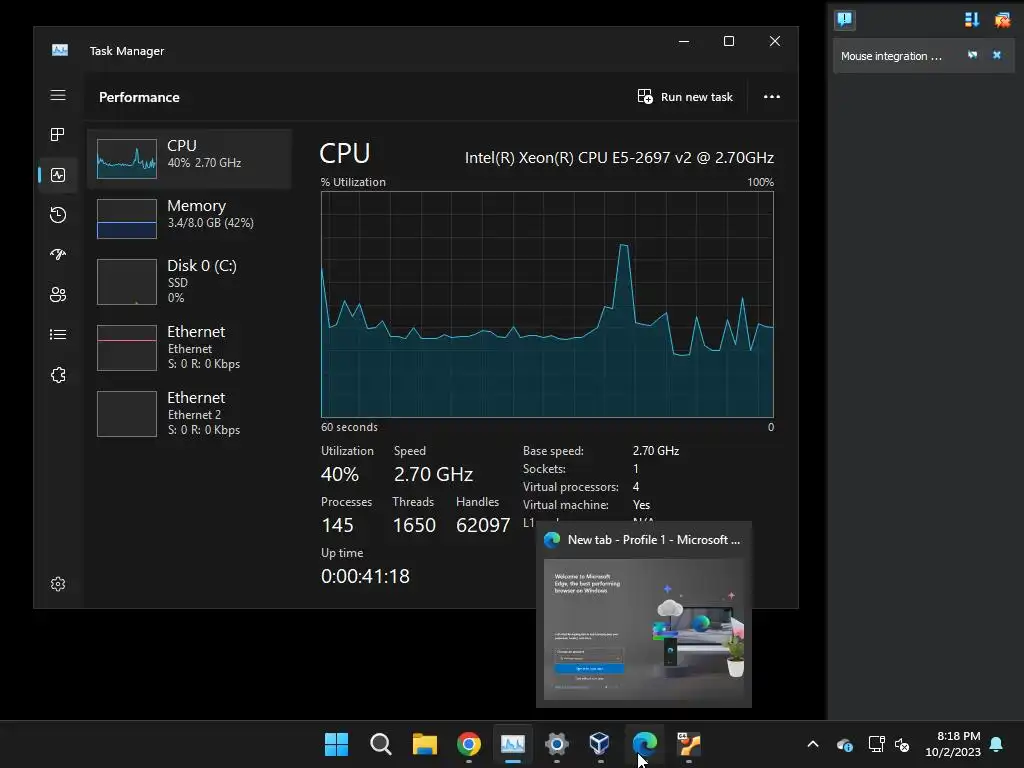Image resolution: width=1024 pixels, height=768 pixels.
Task: Maximize the Task Manager window
Action: click(729, 41)
